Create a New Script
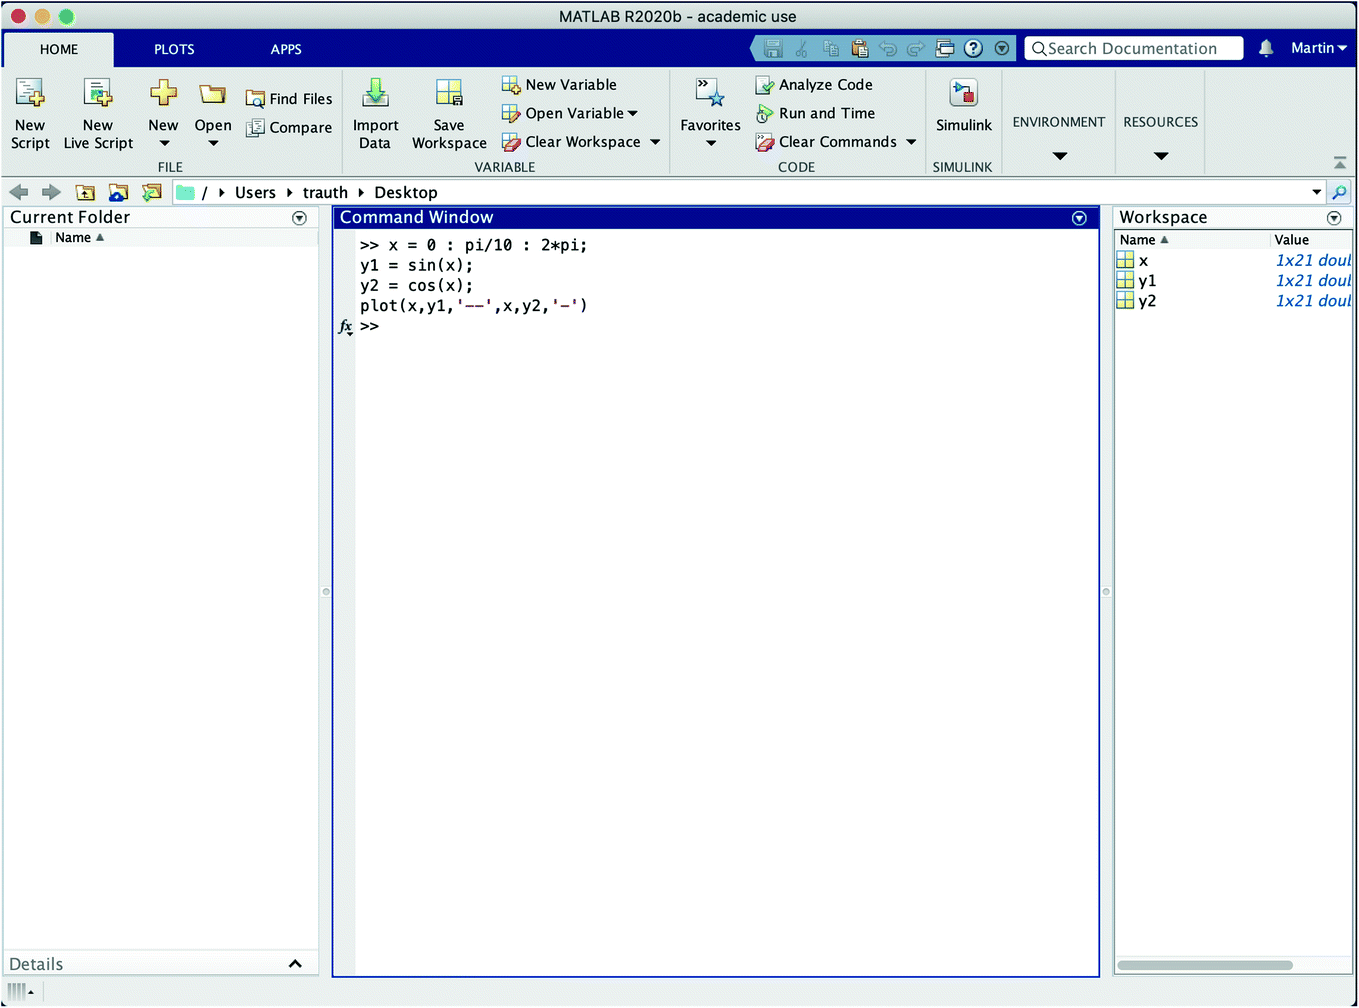Viewport: 1359px width, 1008px height. [30, 114]
